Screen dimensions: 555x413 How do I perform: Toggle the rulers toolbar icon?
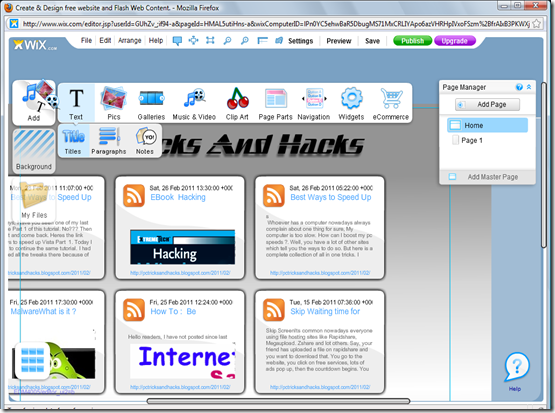click(x=262, y=41)
